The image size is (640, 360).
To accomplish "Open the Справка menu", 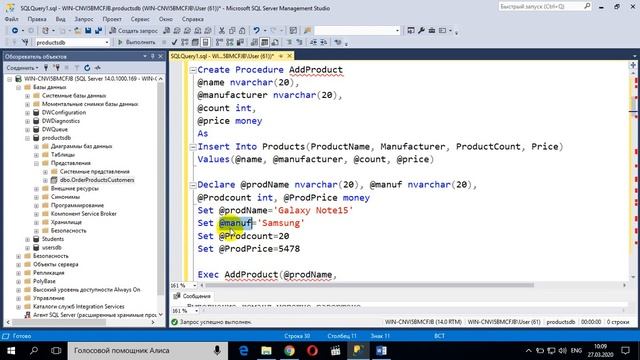I will (x=192, y=19).
